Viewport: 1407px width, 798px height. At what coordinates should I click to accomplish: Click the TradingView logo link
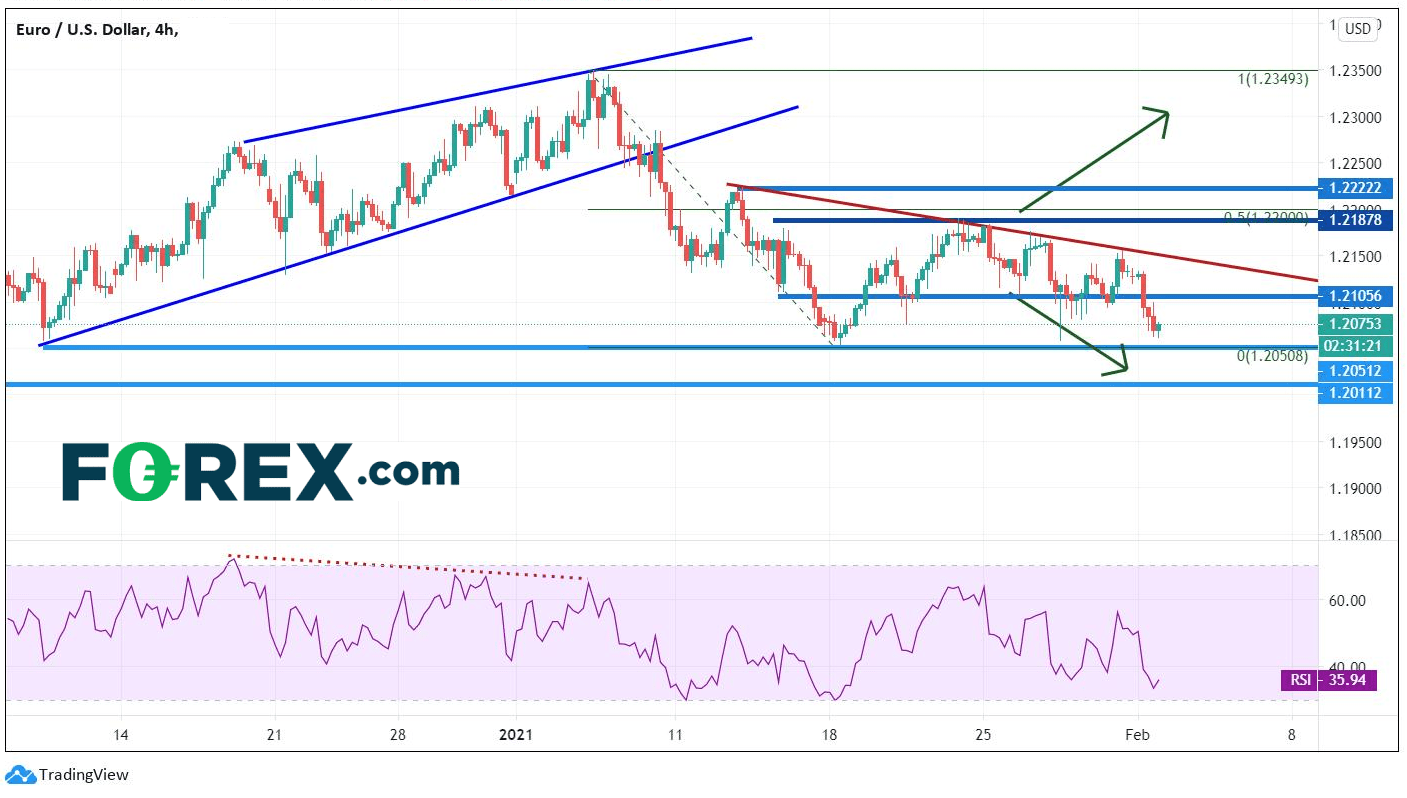pyautogui.click(x=68, y=775)
